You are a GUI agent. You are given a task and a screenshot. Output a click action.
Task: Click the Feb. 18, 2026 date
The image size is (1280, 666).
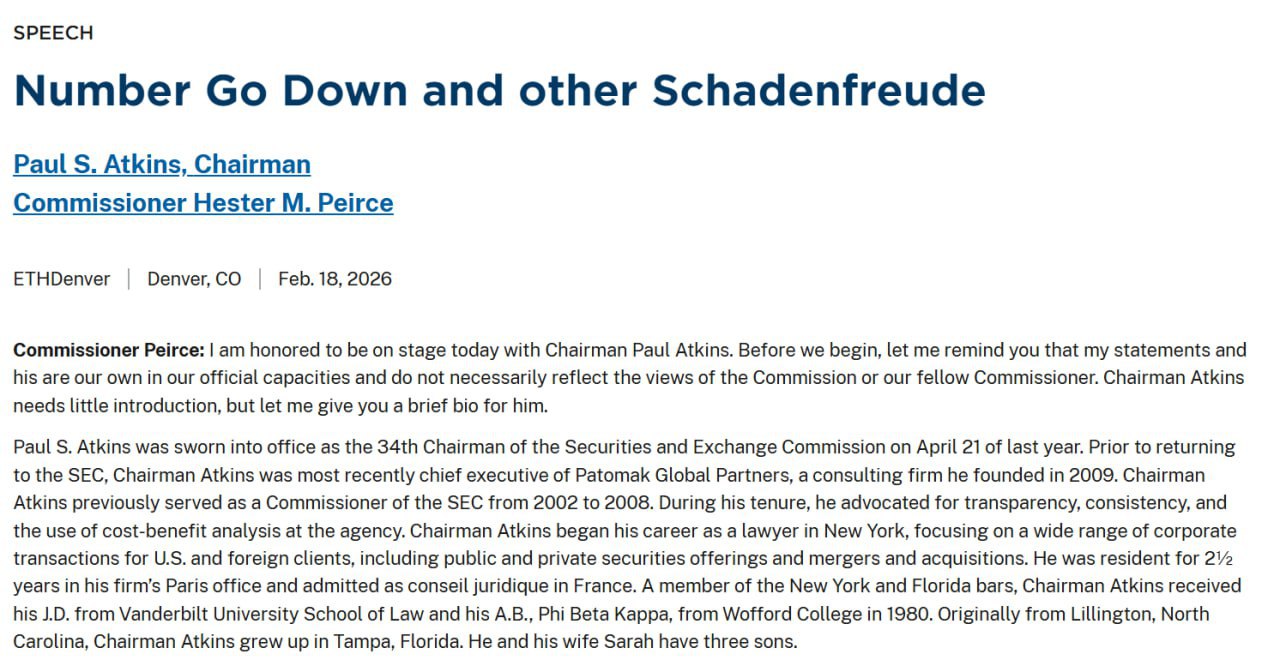[335, 279]
